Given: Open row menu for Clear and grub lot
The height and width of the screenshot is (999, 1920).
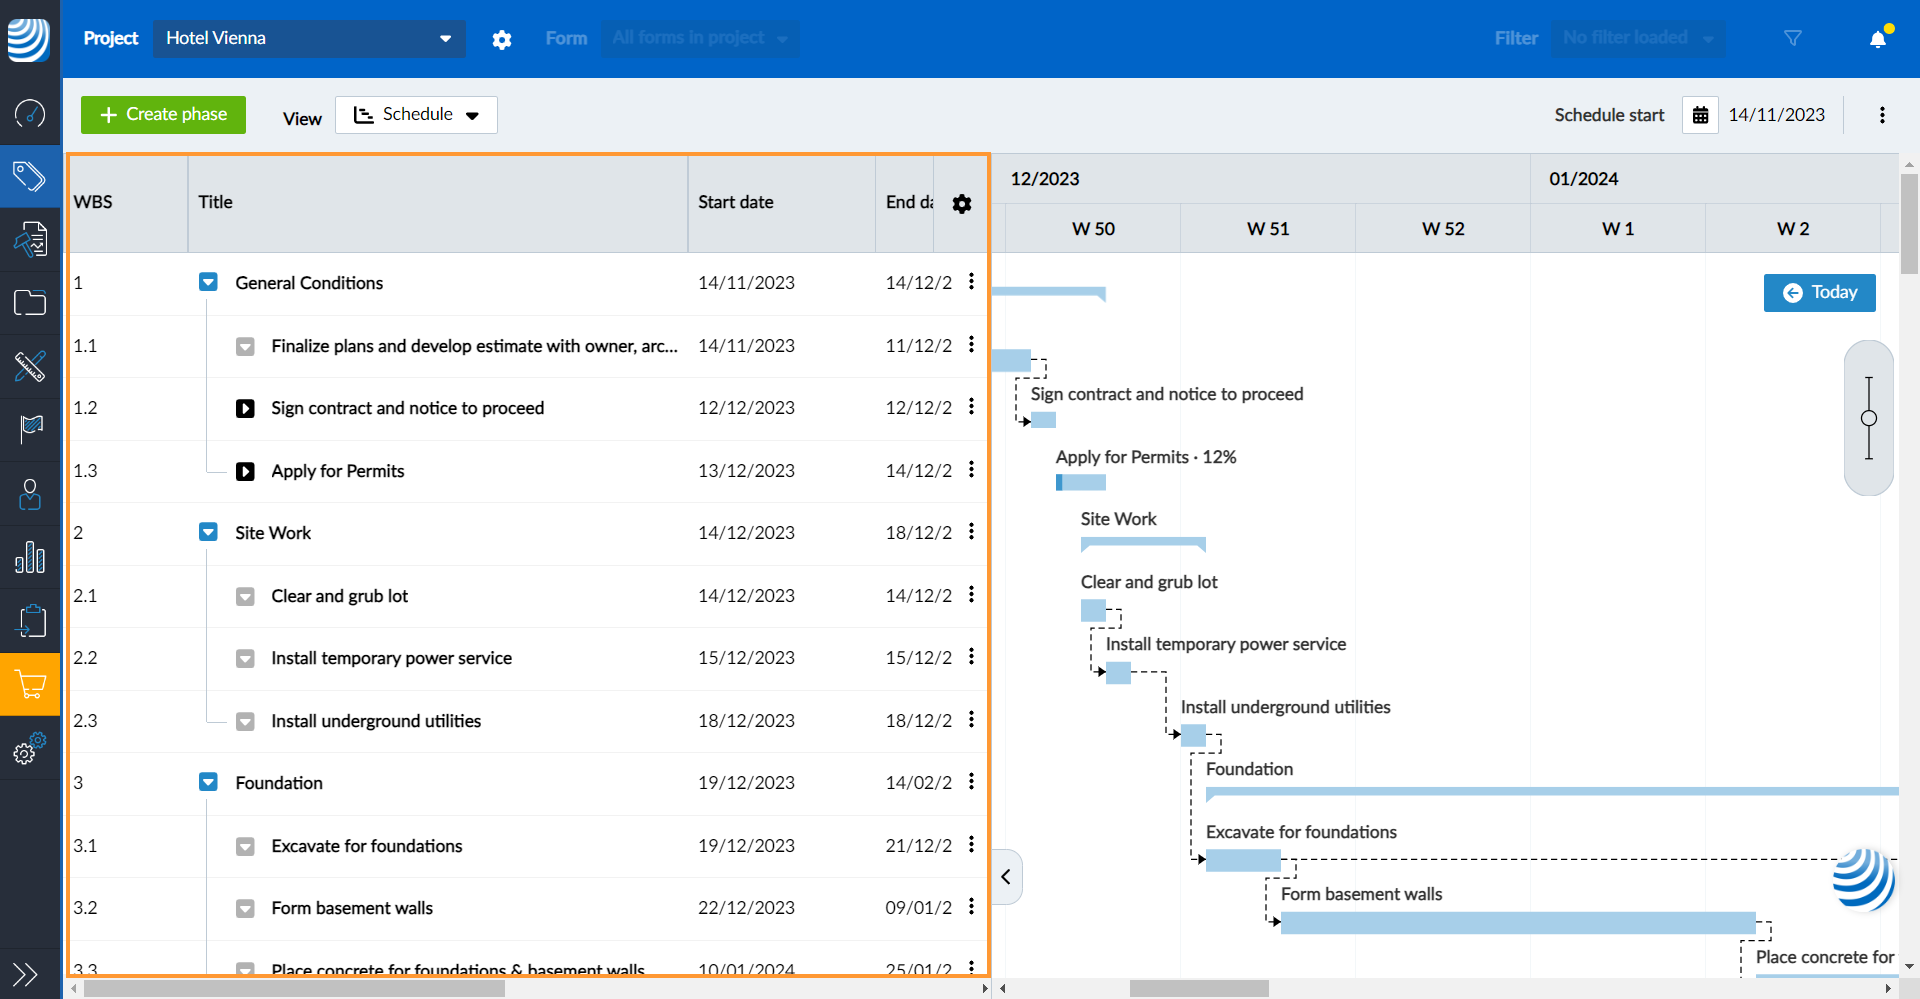Looking at the screenshot, I should click(971, 595).
